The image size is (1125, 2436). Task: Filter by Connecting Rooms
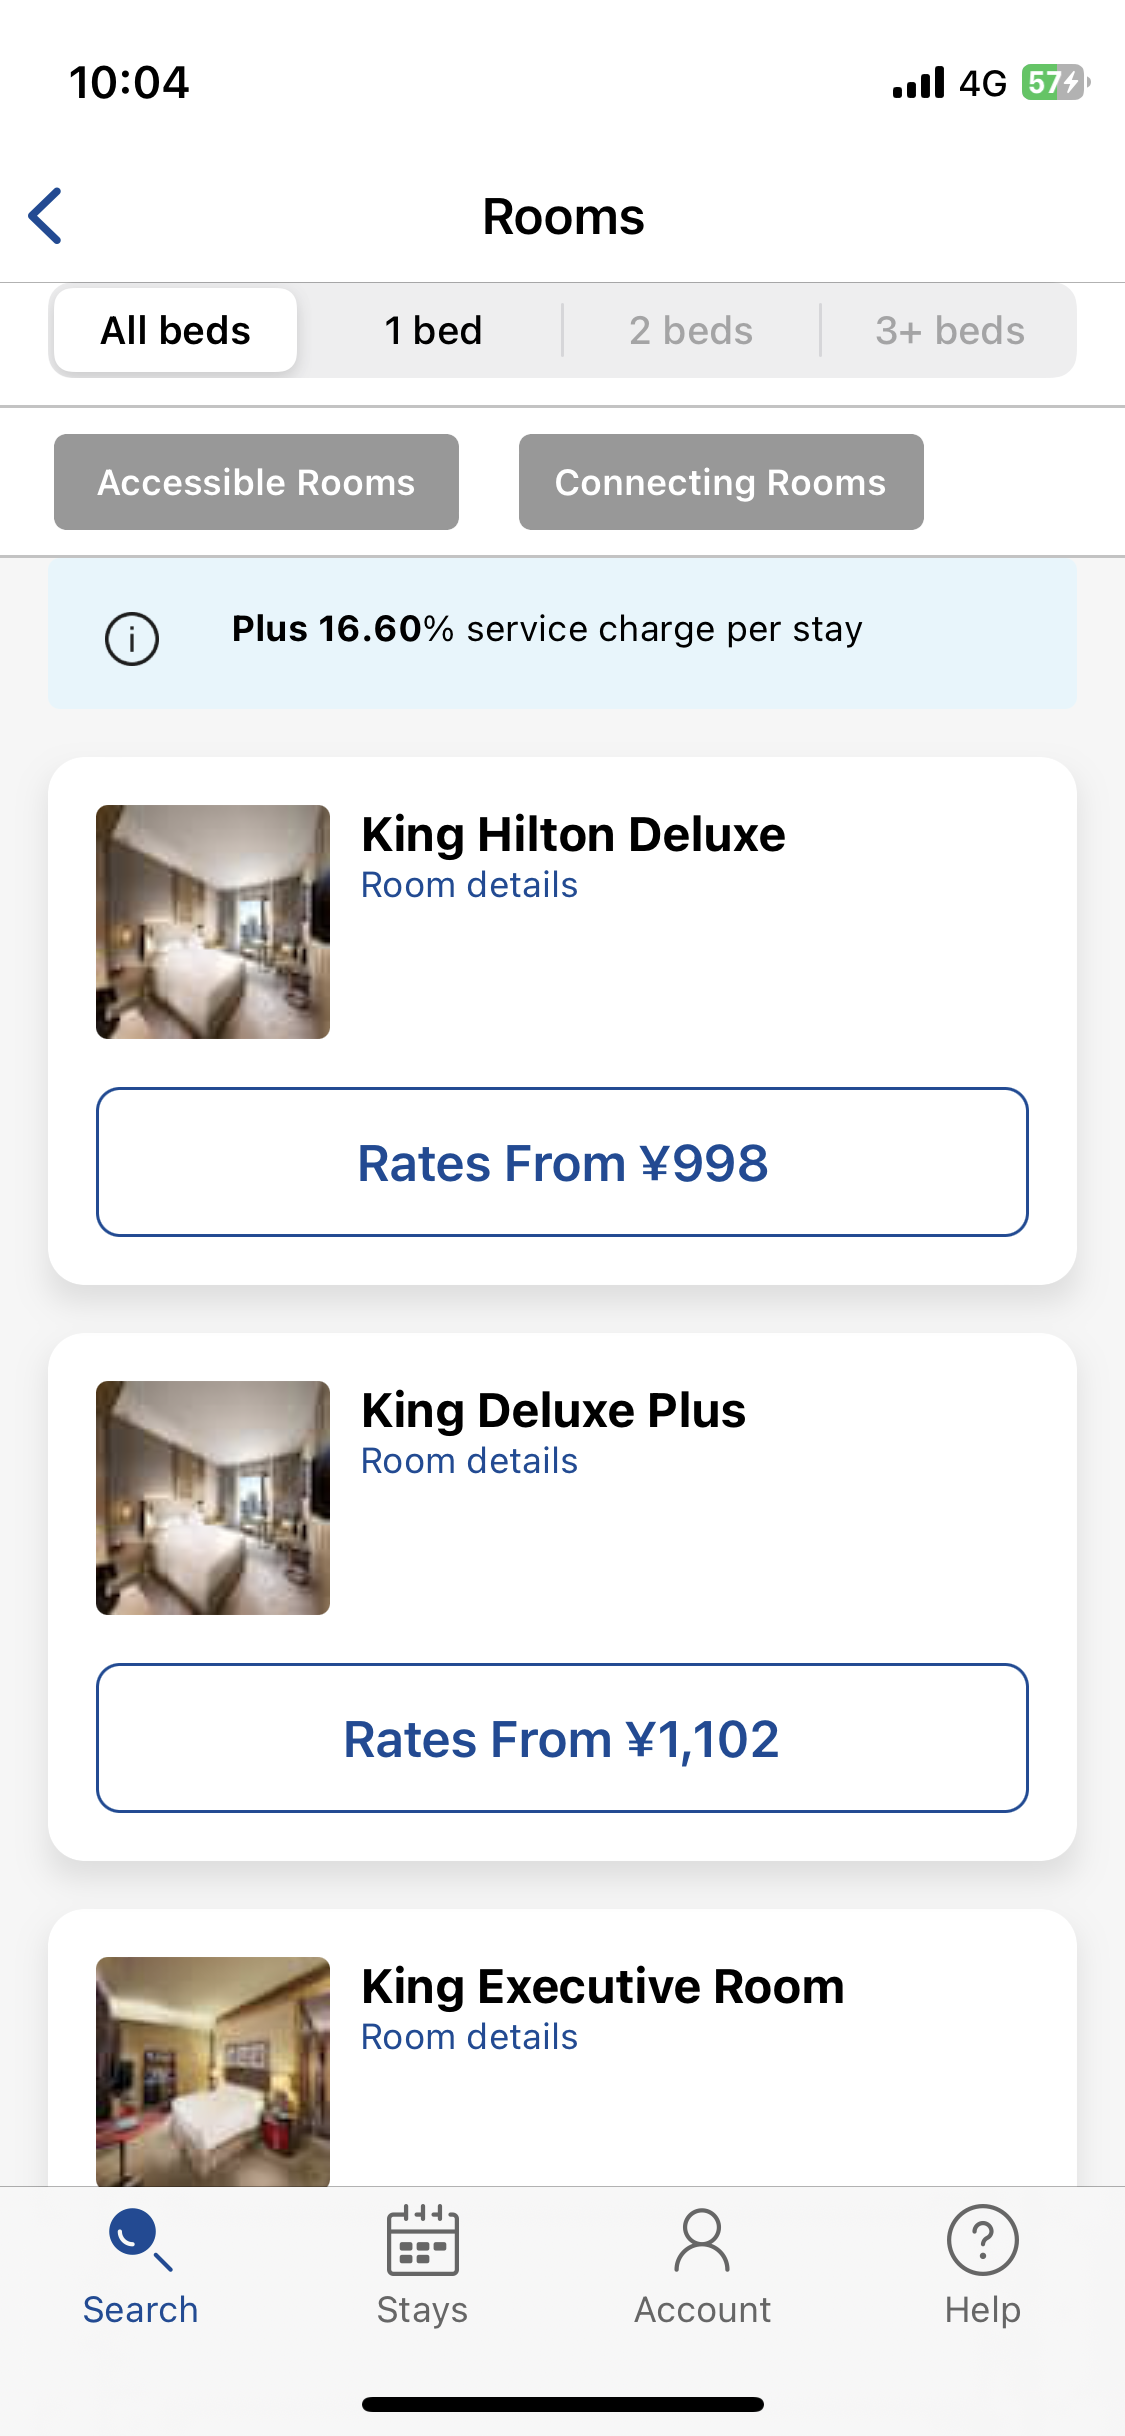[721, 482]
